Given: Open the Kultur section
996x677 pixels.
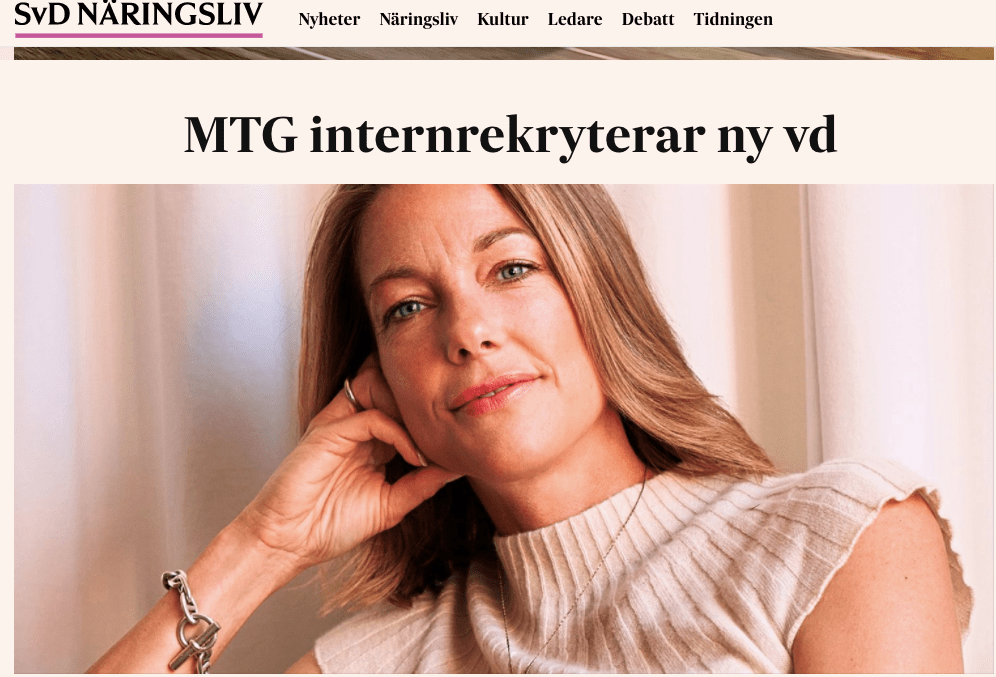Looking at the screenshot, I should click(502, 20).
